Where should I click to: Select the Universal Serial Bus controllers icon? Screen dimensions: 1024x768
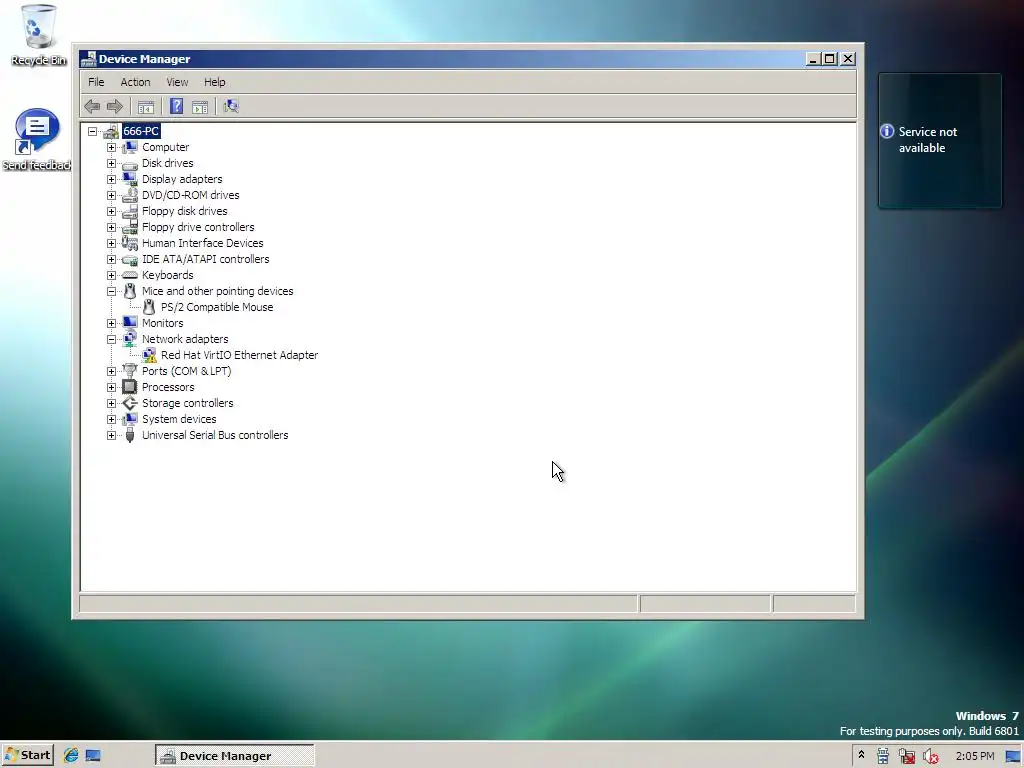click(130, 435)
